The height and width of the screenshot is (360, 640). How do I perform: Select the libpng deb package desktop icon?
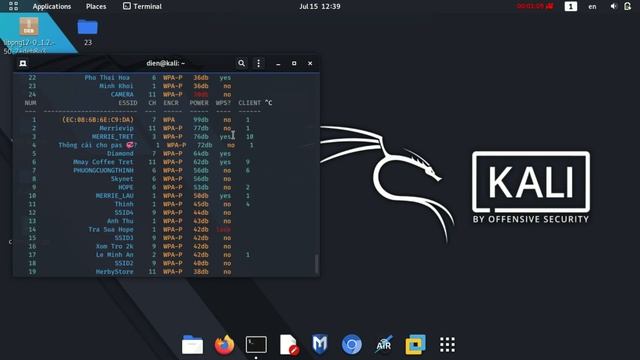tap(29, 35)
